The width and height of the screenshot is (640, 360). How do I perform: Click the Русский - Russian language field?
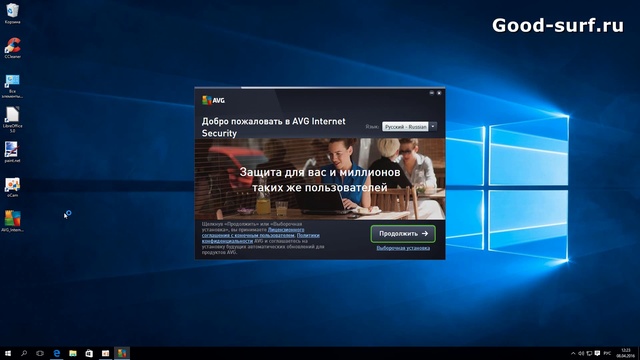tap(405, 127)
